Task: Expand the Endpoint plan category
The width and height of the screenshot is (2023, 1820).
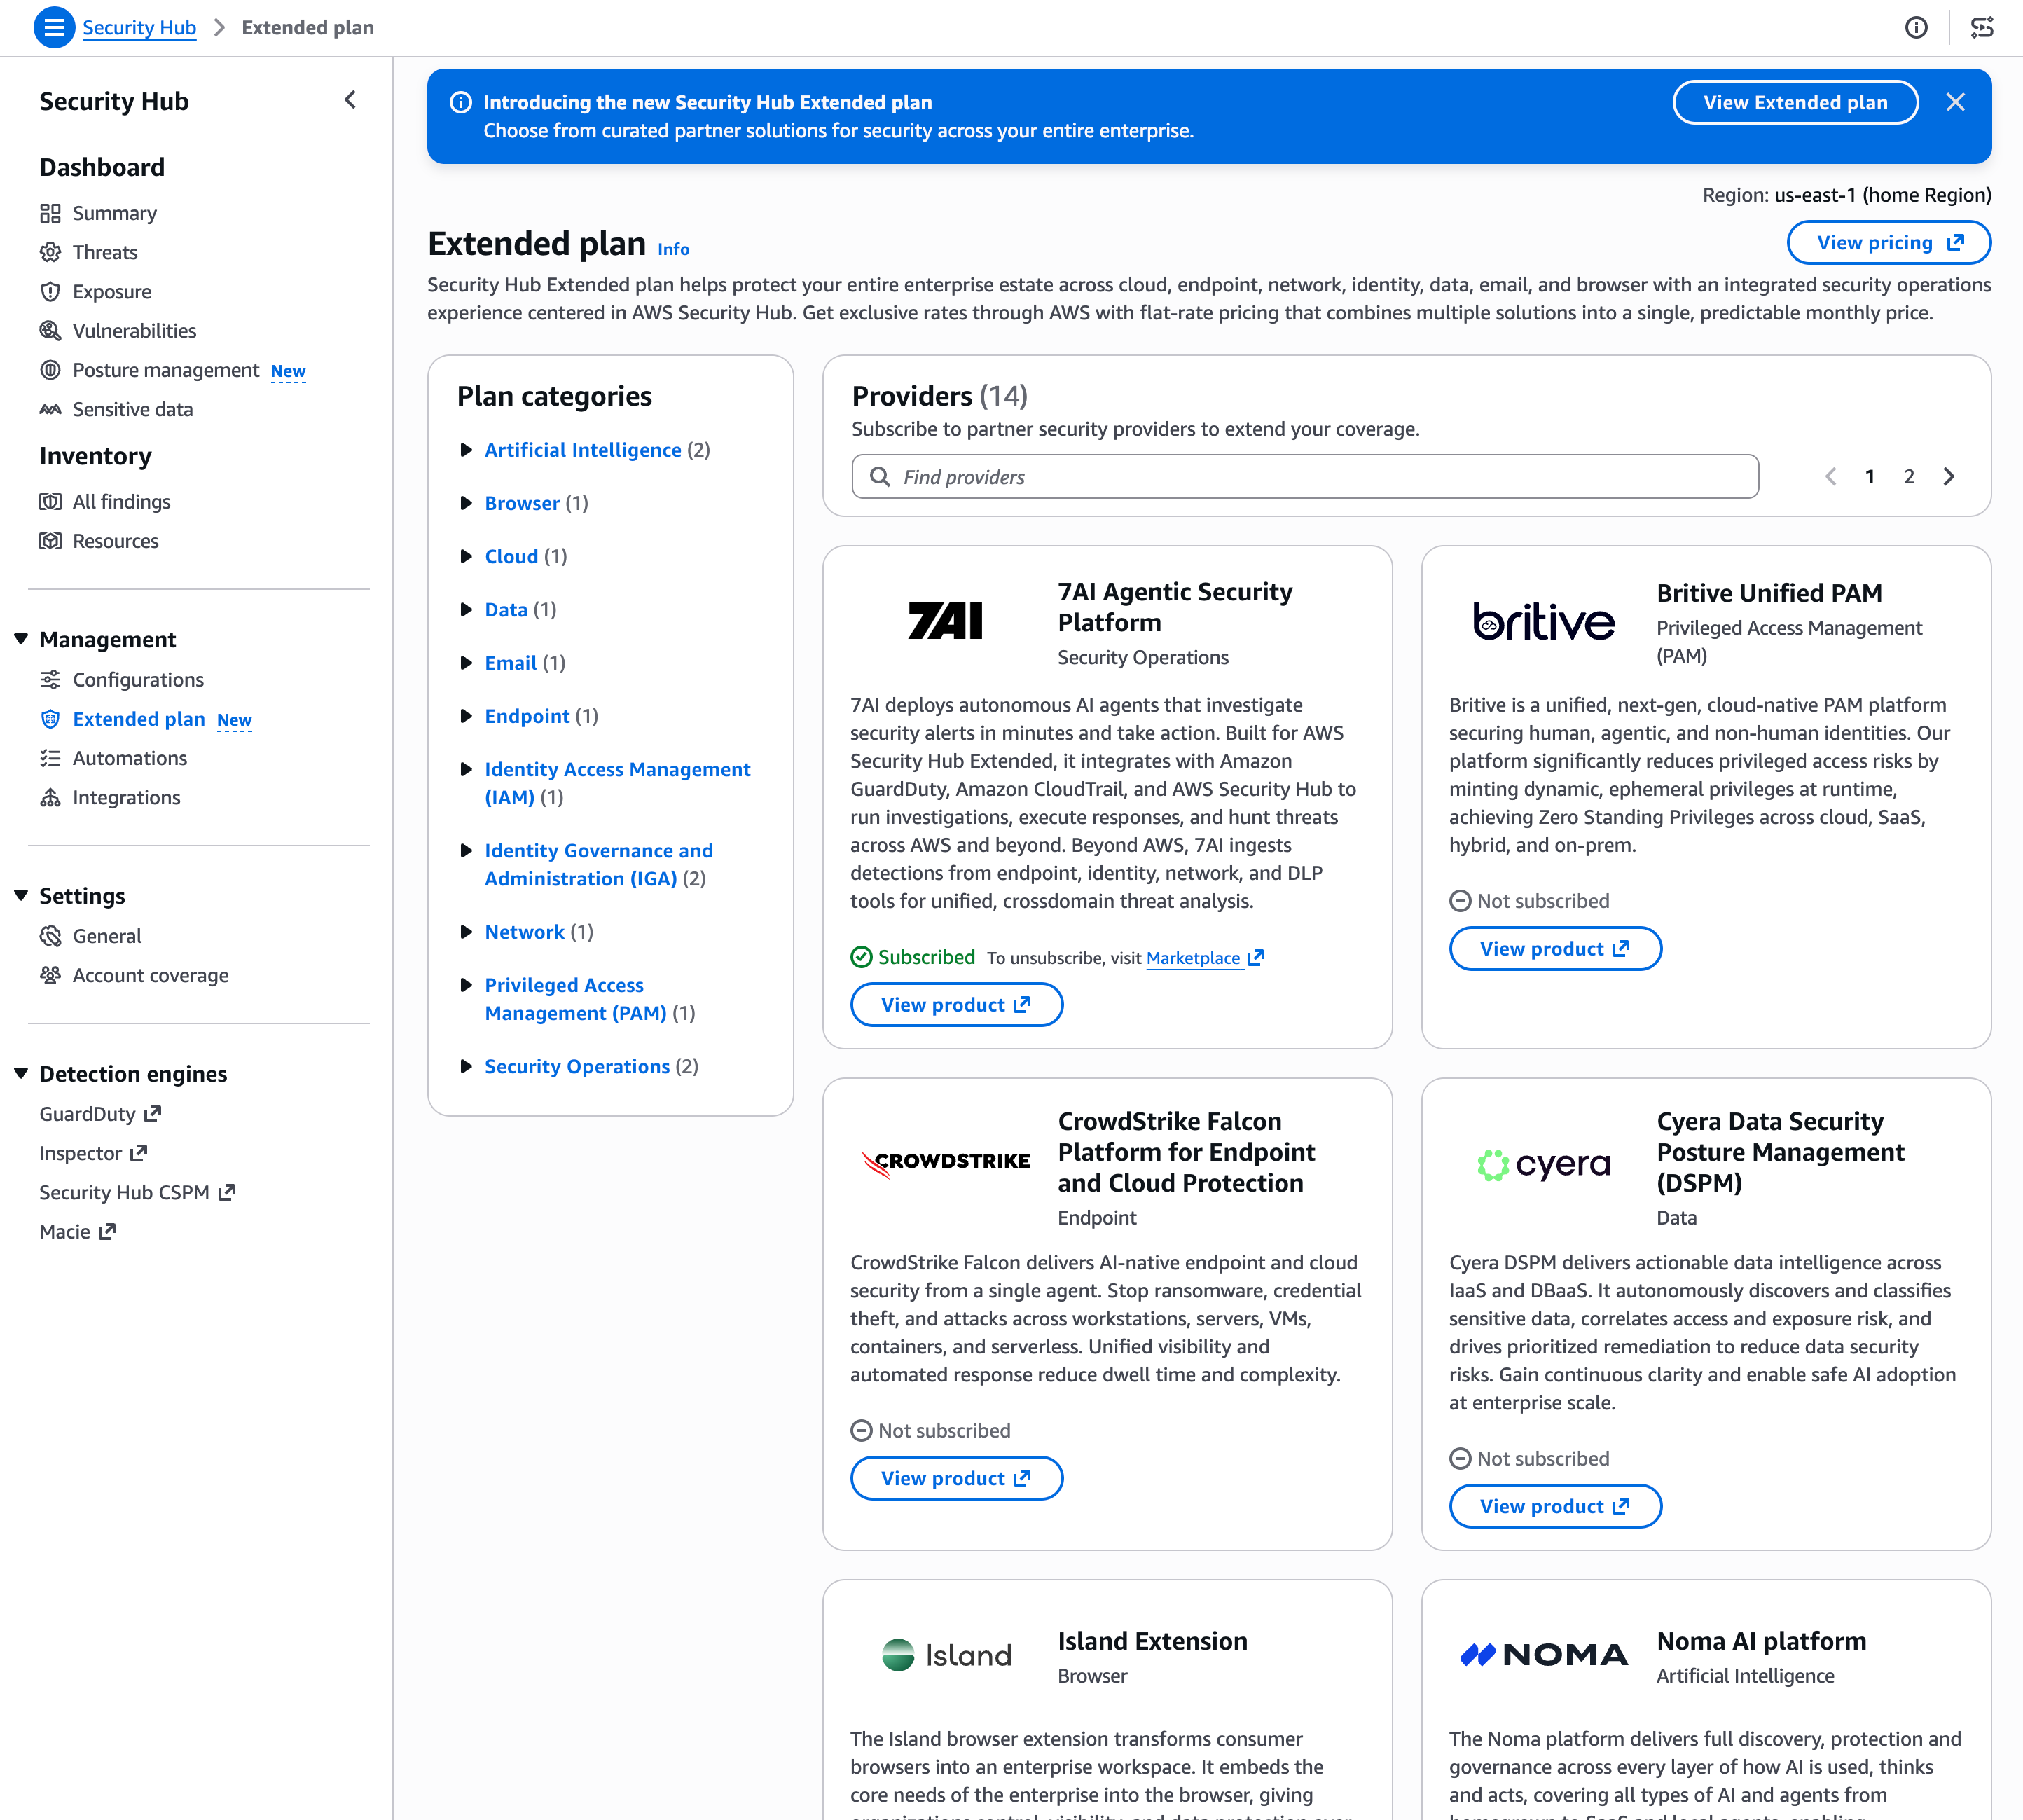Action: tap(466, 716)
